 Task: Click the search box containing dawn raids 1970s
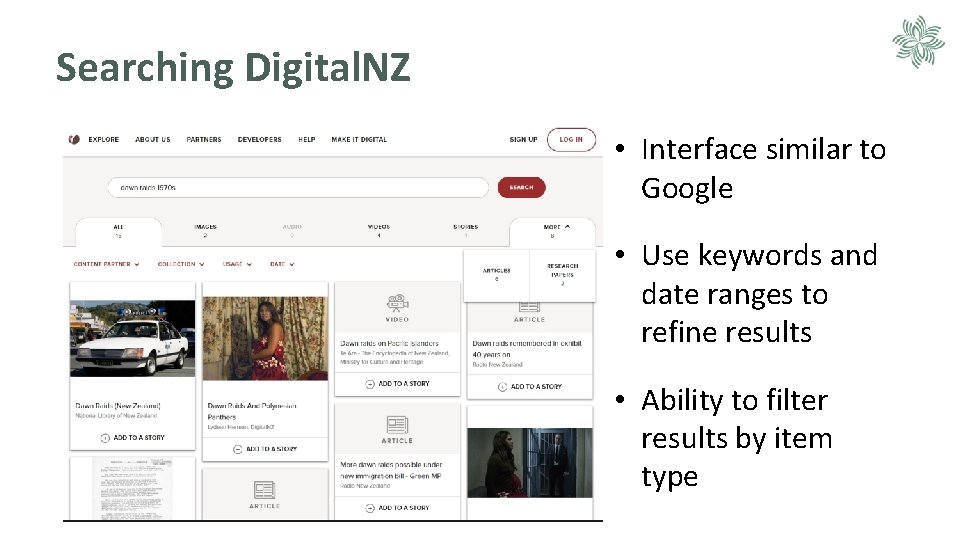[298, 187]
